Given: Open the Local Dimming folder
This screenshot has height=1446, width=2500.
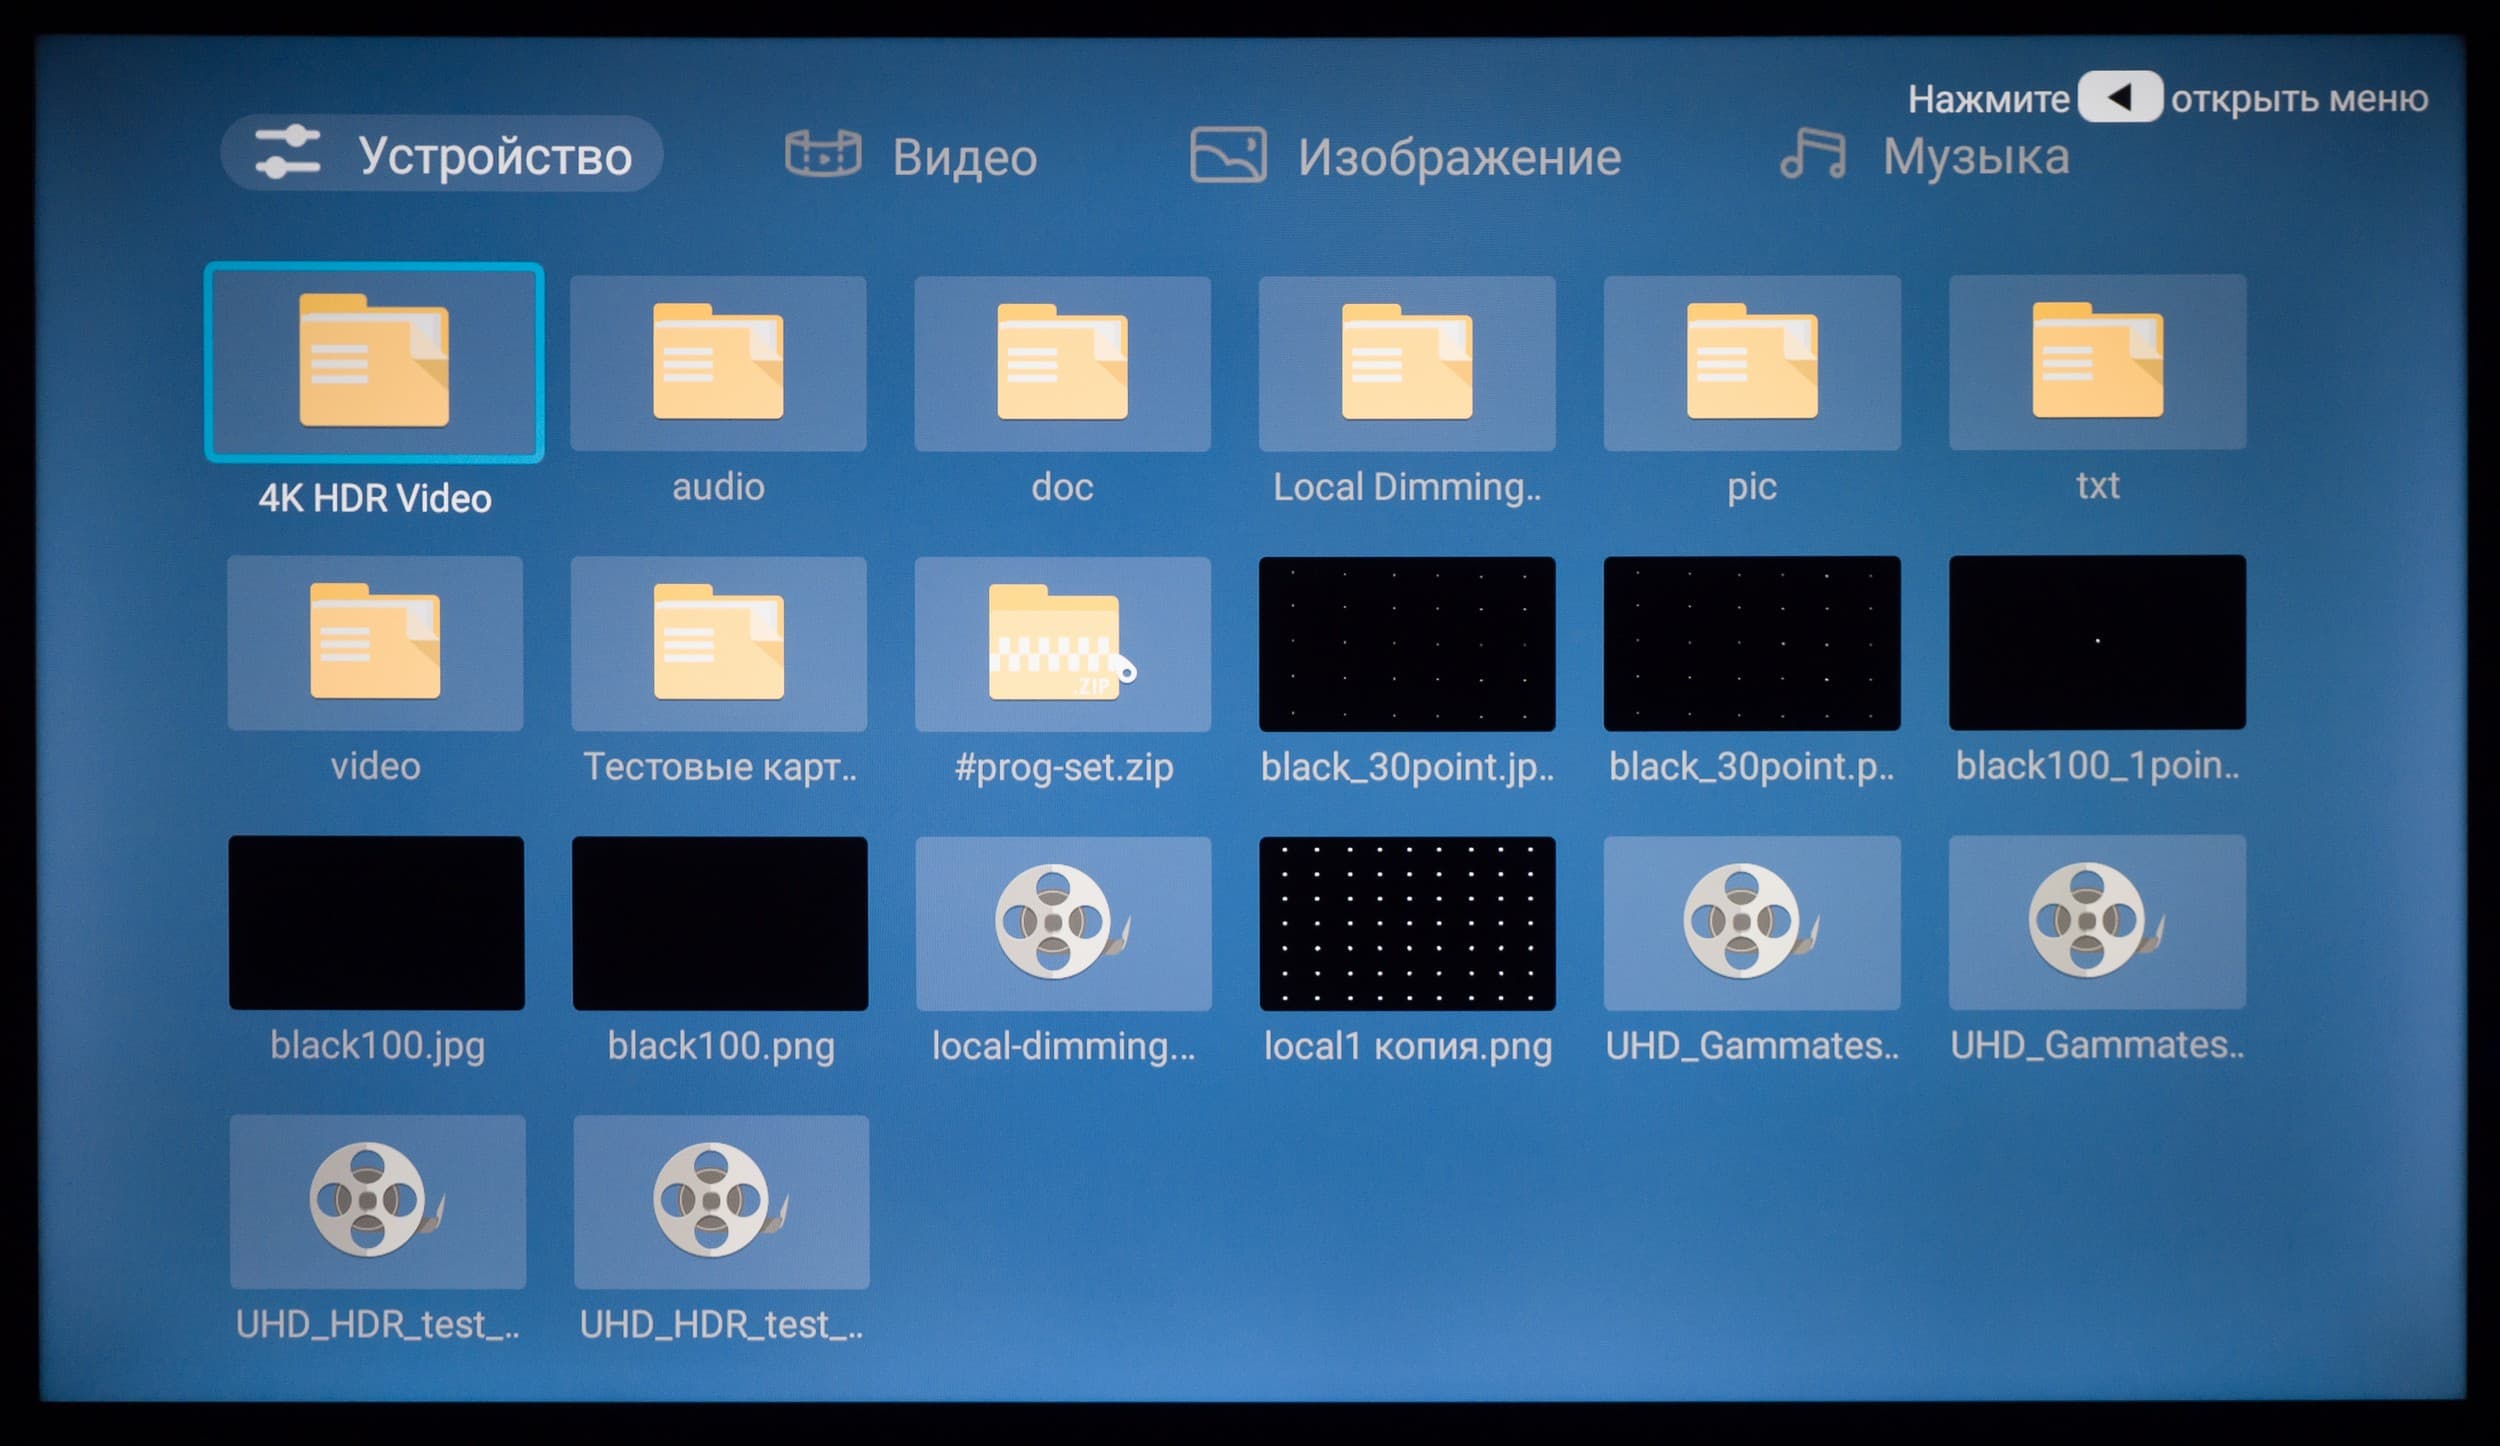Looking at the screenshot, I should point(1406,363).
